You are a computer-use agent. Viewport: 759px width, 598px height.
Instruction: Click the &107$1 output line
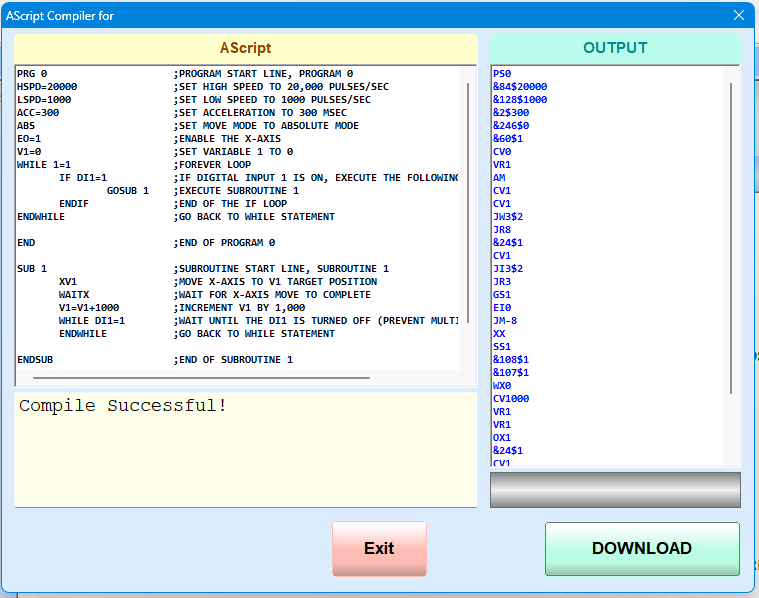click(x=511, y=373)
